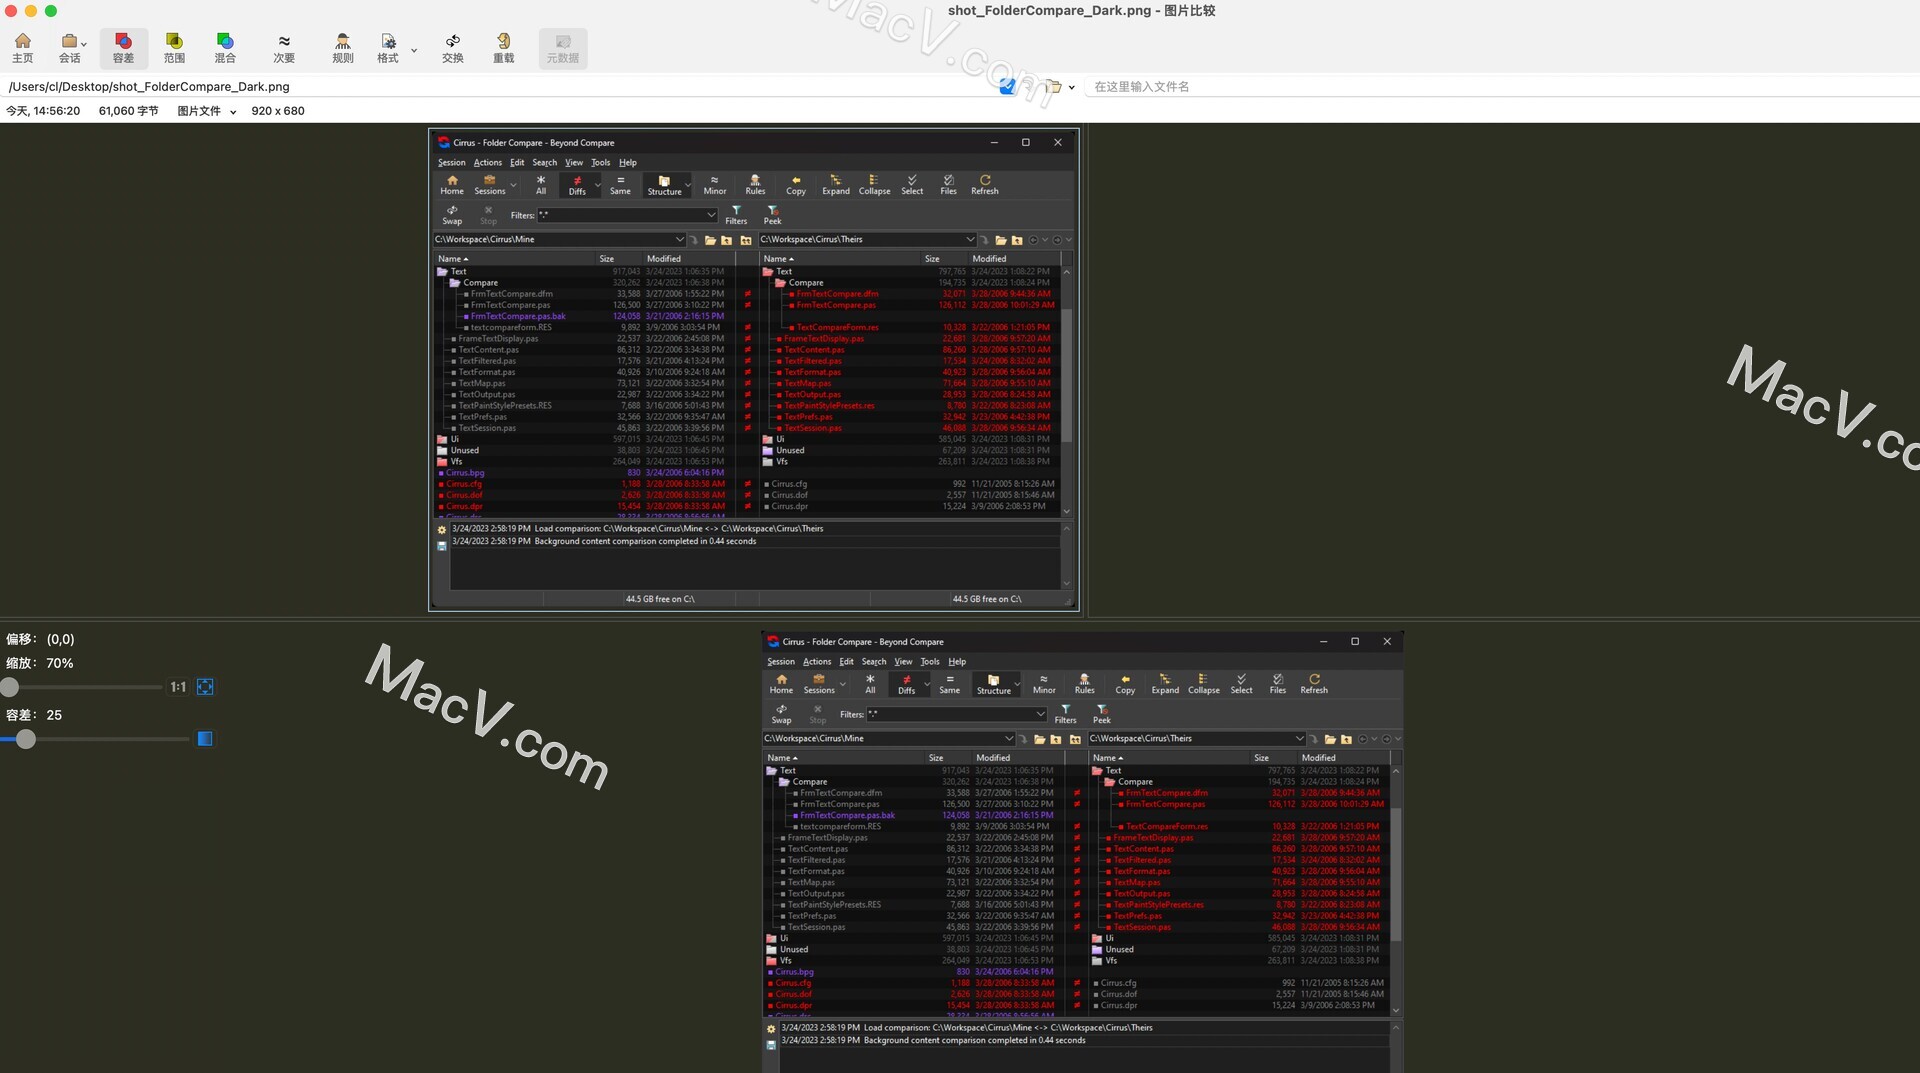Switch to 混合 blend view mode
Screen dimensions: 1920x1073
pos(225,47)
